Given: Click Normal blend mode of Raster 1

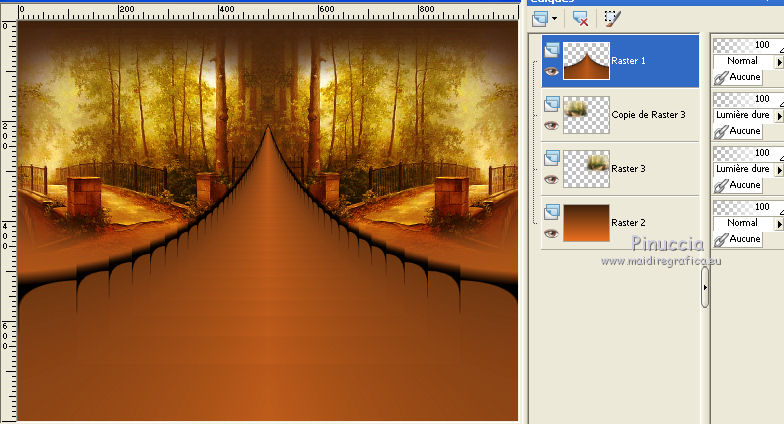Looking at the screenshot, I should pyautogui.click(x=742, y=61).
